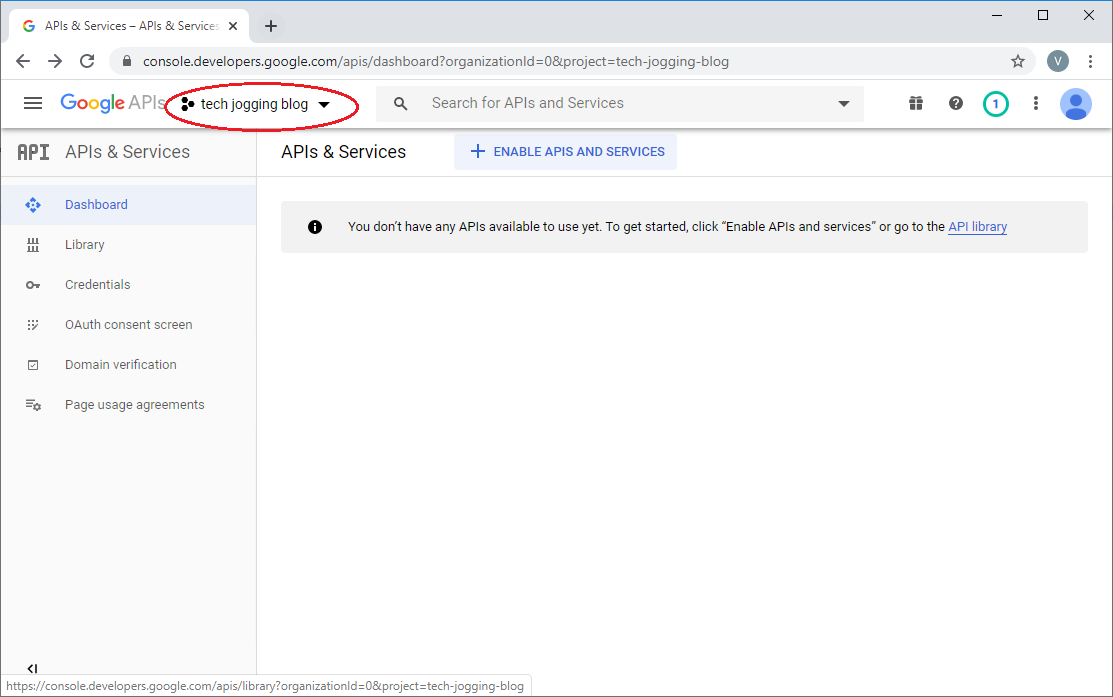Viewport: 1113px width, 697px height.
Task: Collapse the sidebar with the bottom arrow
Action: [32, 669]
